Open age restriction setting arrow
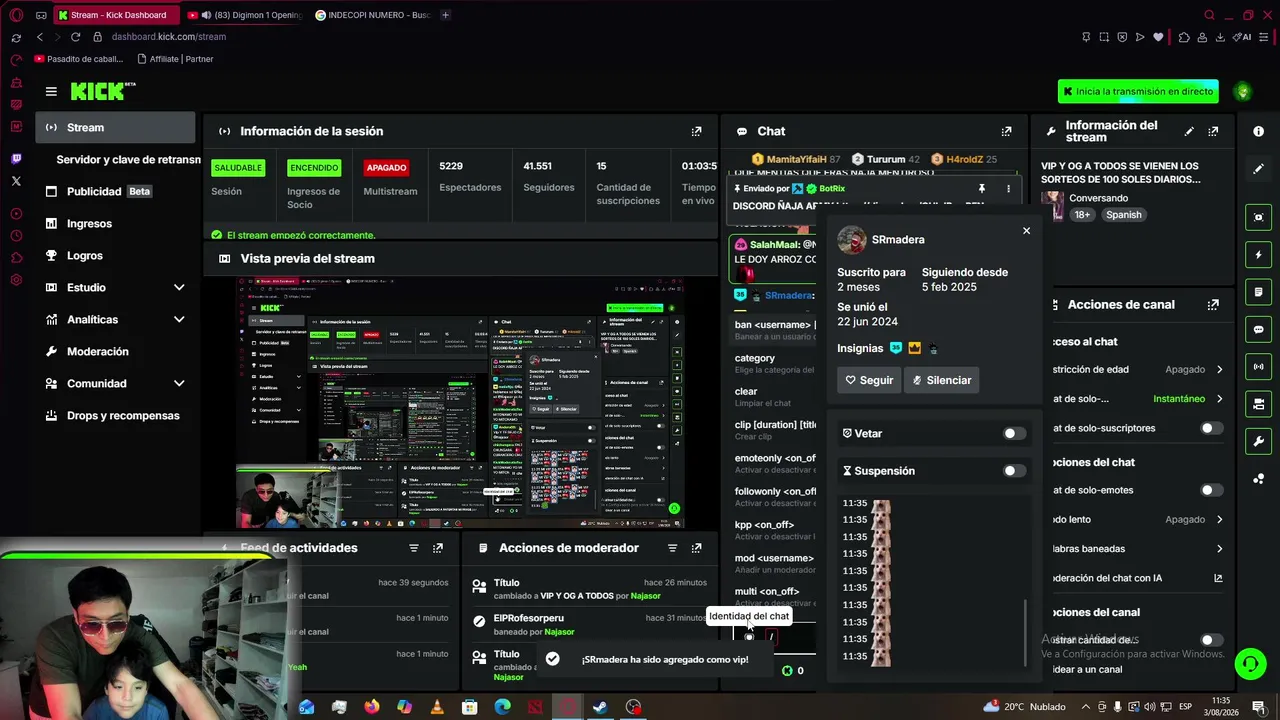Viewport: 1280px width, 720px height. click(x=1219, y=369)
